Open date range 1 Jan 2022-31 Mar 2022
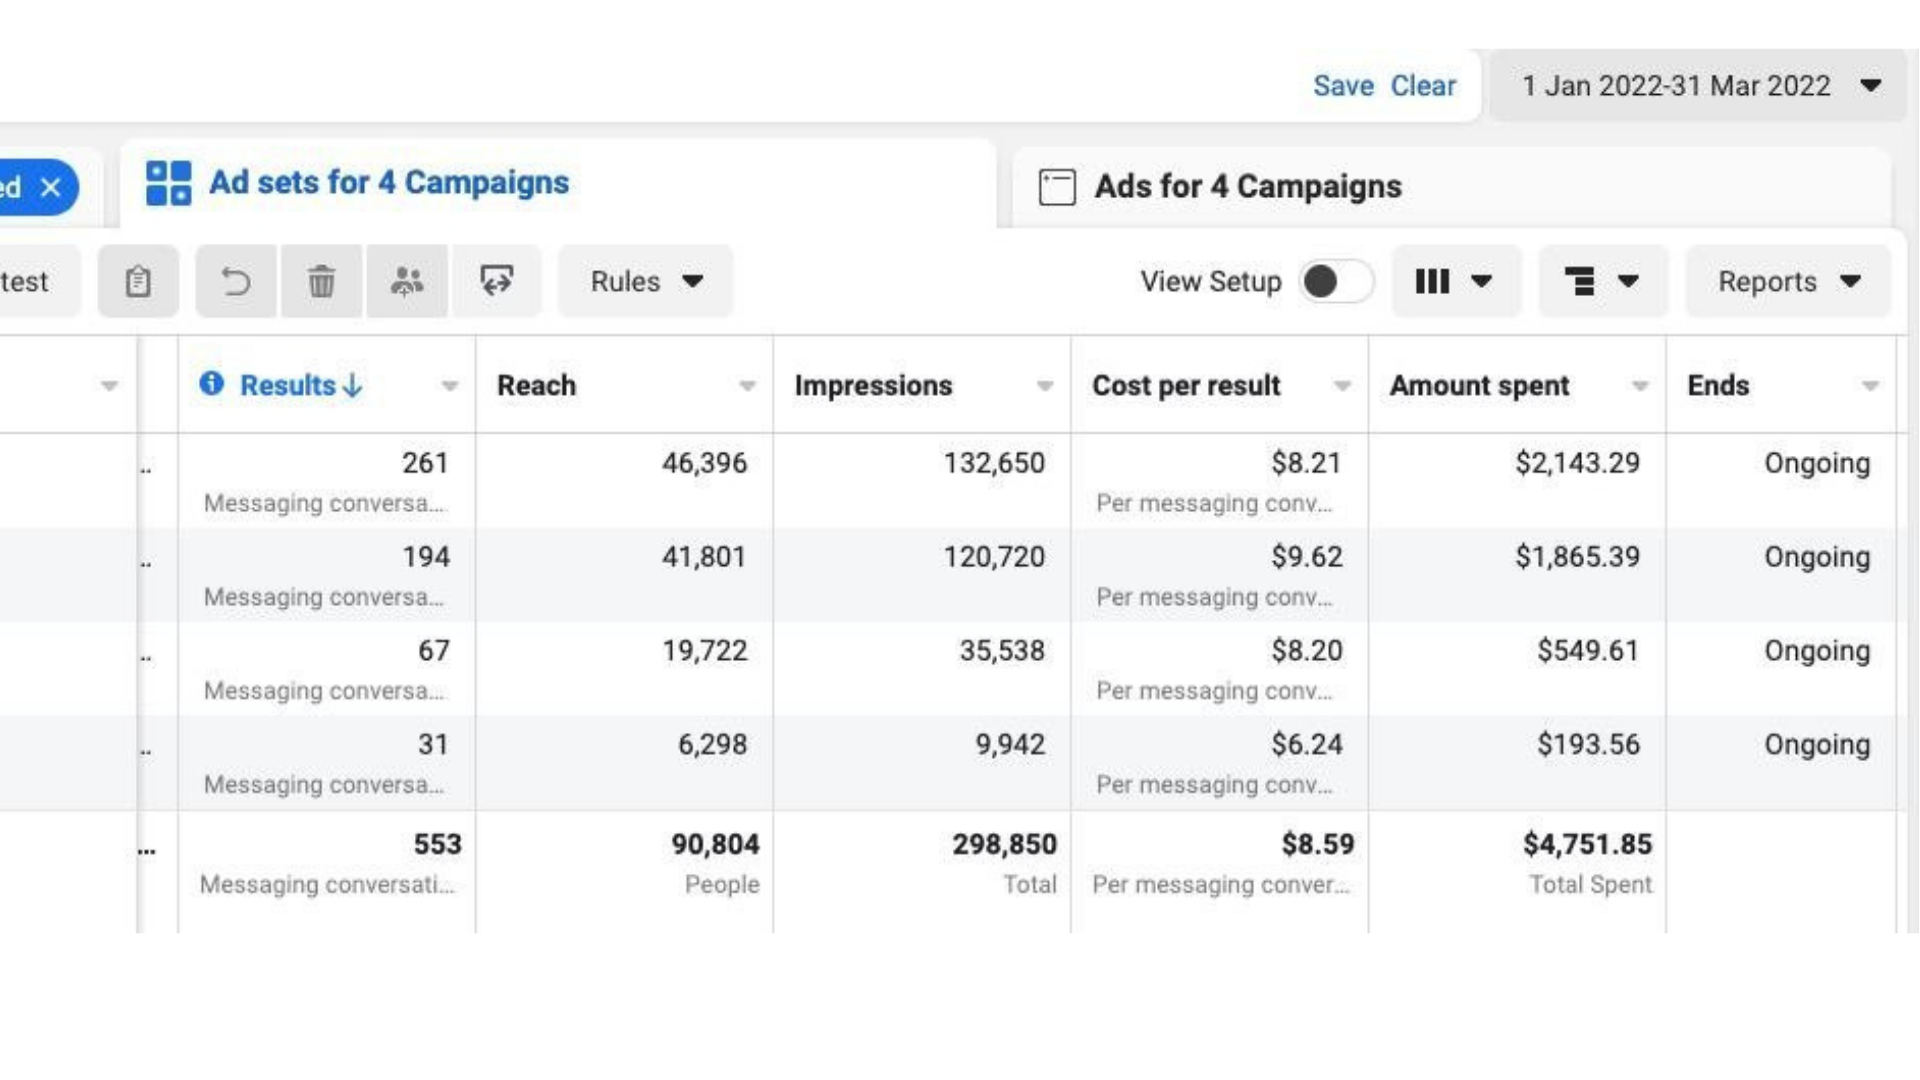This screenshot has width=1920, height=1080. (1700, 86)
